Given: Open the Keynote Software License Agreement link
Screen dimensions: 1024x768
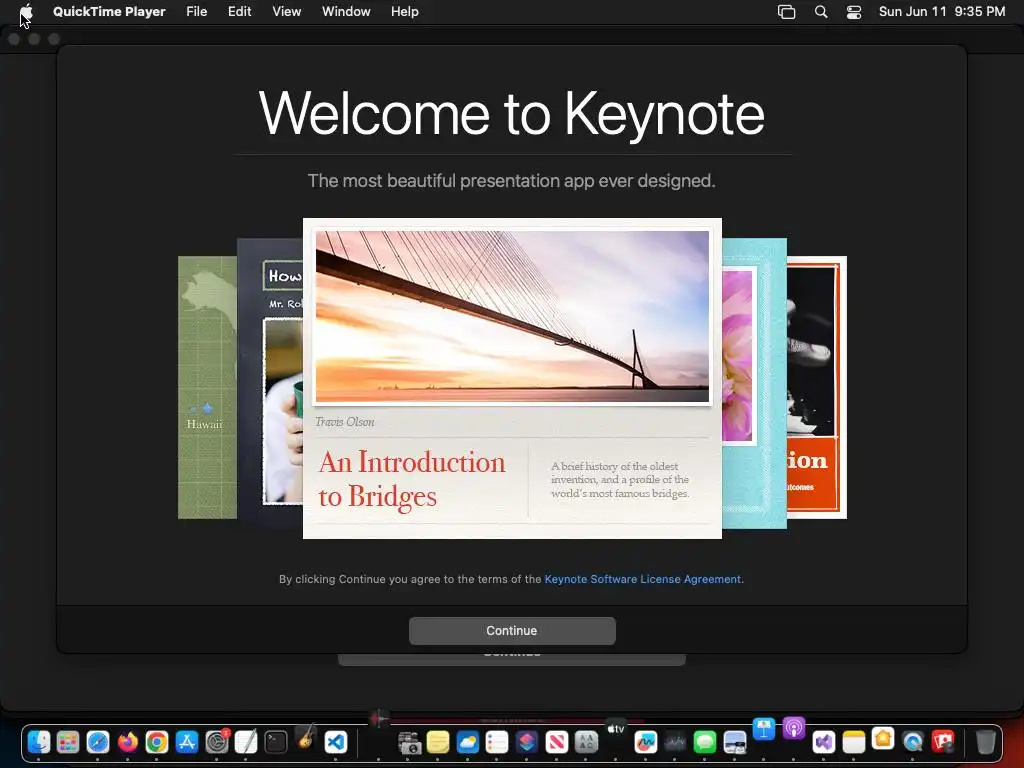Looking at the screenshot, I should click(x=642, y=579).
